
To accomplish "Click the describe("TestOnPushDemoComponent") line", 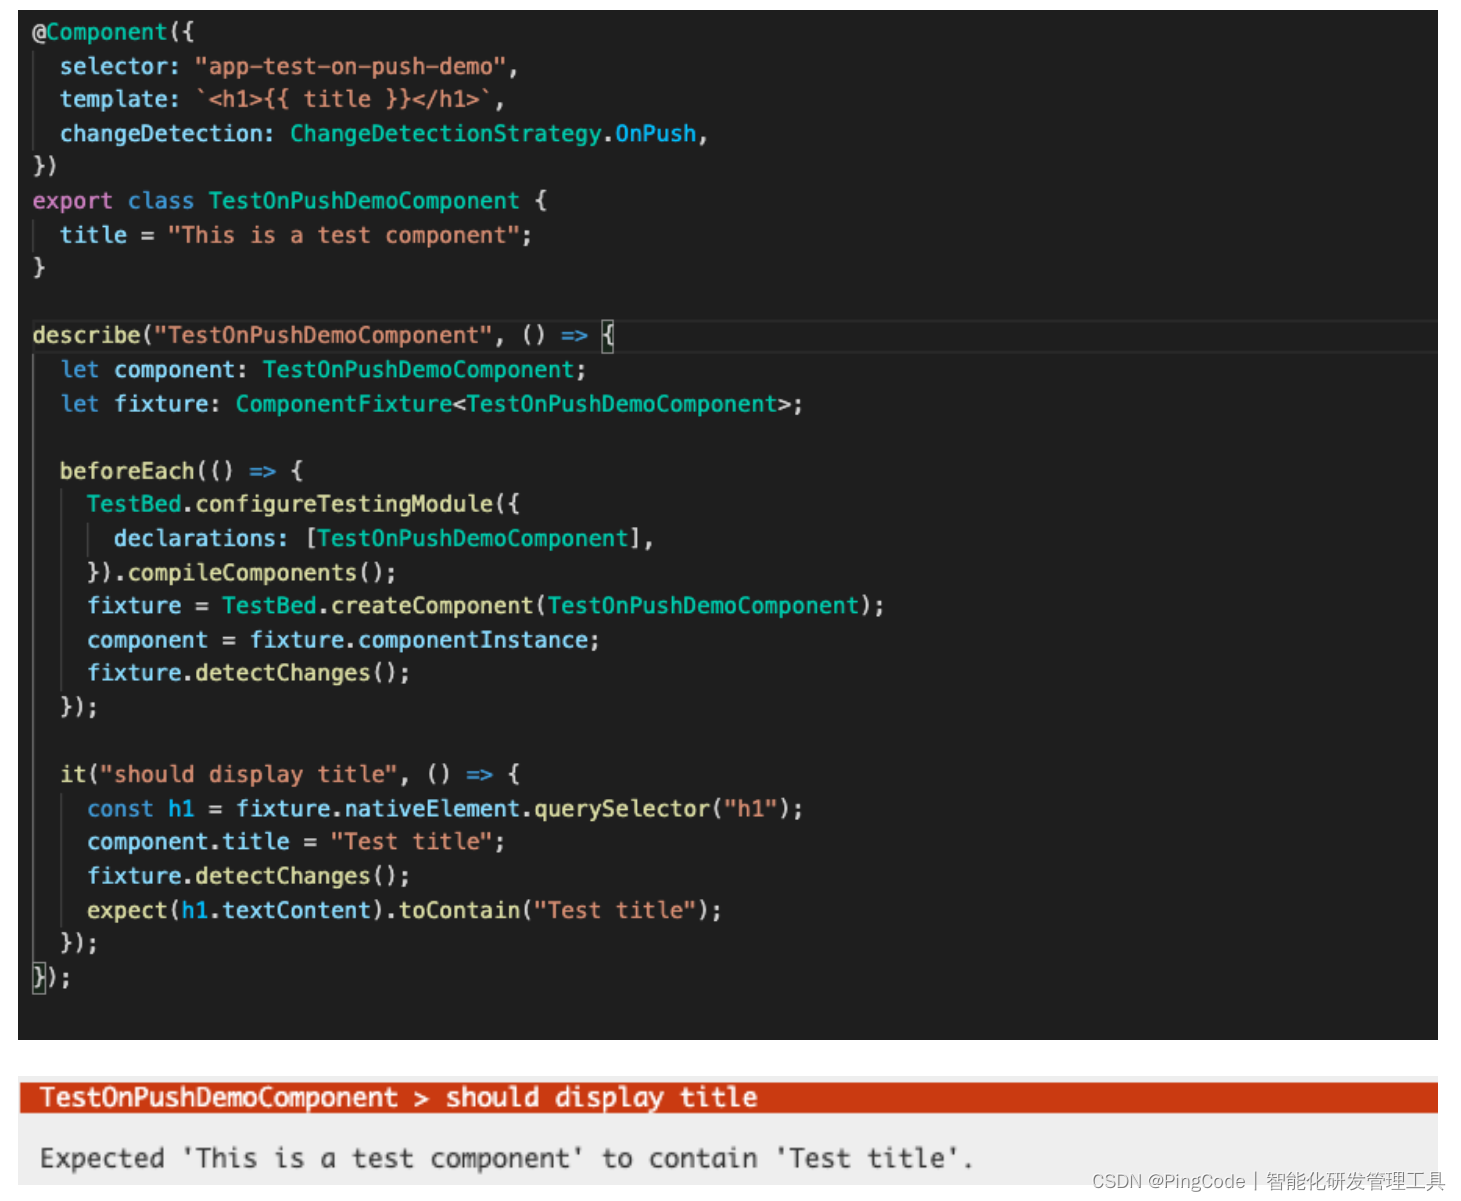I will click(323, 335).
